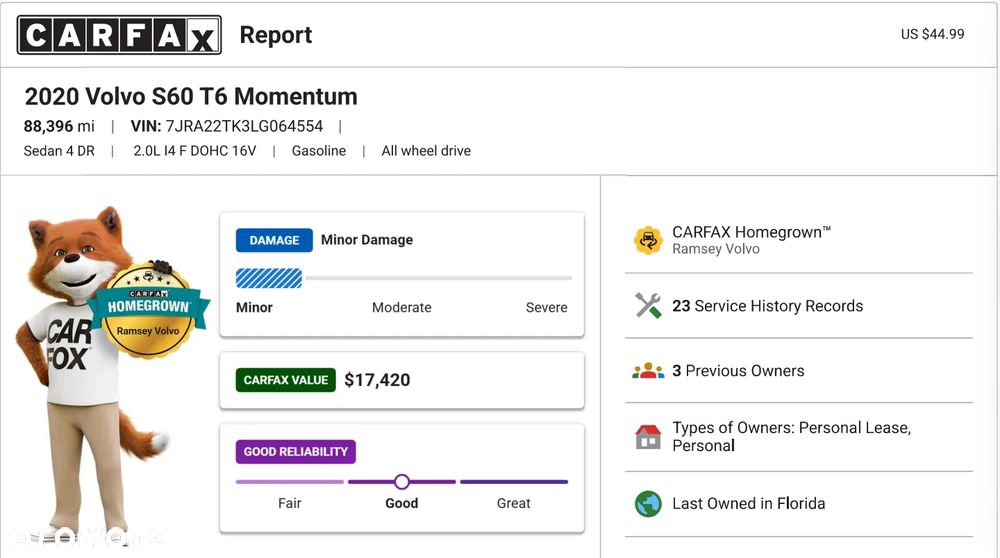The image size is (1000, 558).
Task: Click the striped minor damage severity bar
Action: coord(269,279)
